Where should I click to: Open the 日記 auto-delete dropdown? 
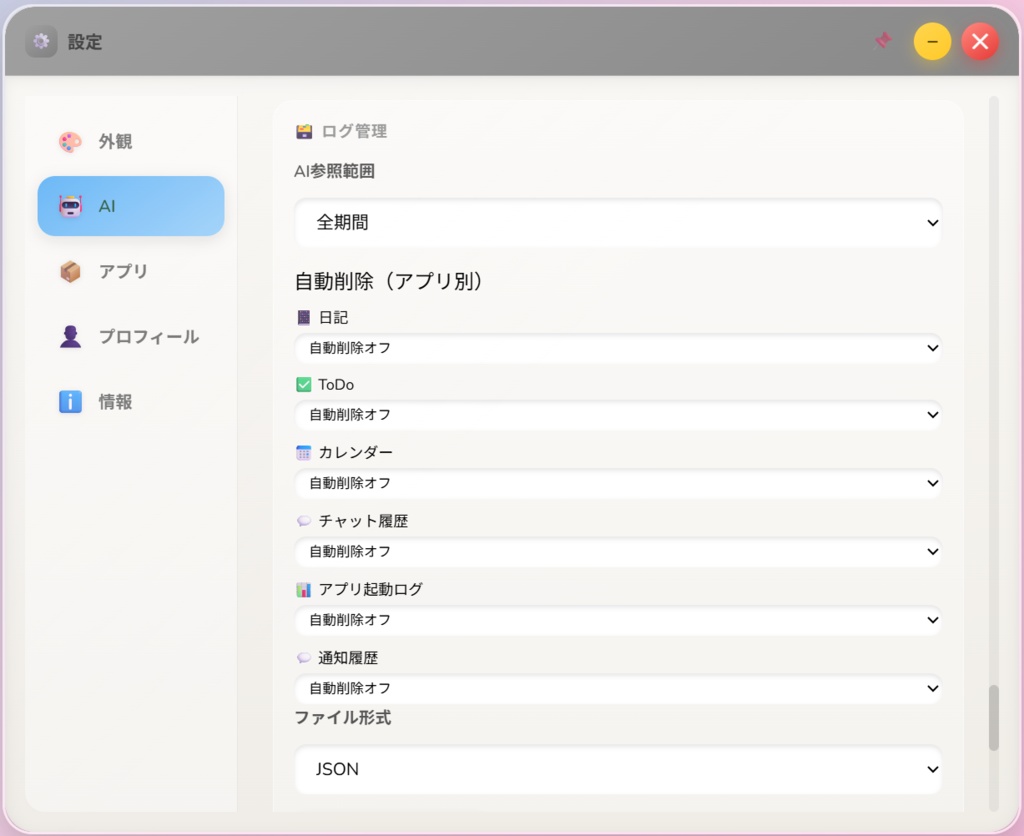tap(617, 348)
